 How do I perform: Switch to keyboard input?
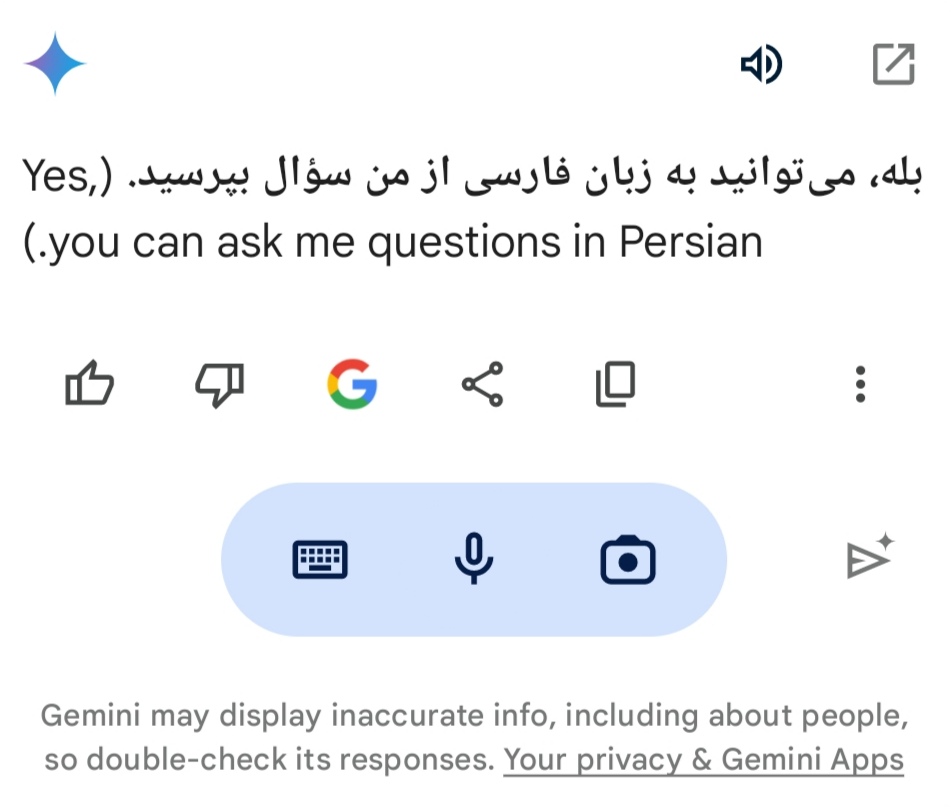tap(320, 560)
